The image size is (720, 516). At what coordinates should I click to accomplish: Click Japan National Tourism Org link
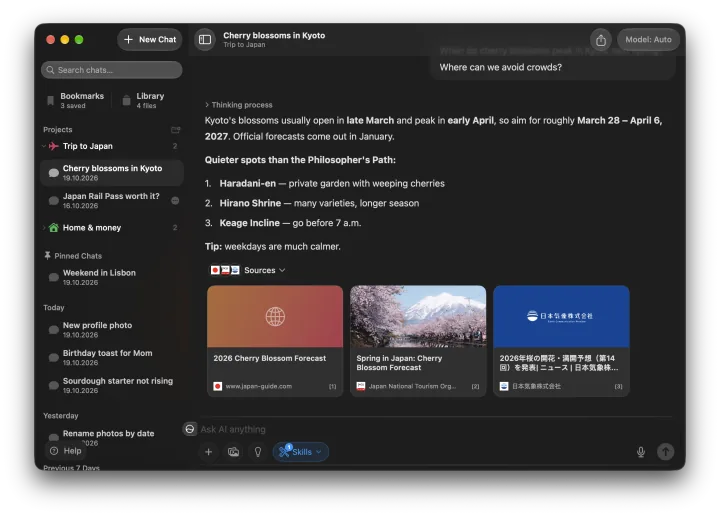point(412,387)
